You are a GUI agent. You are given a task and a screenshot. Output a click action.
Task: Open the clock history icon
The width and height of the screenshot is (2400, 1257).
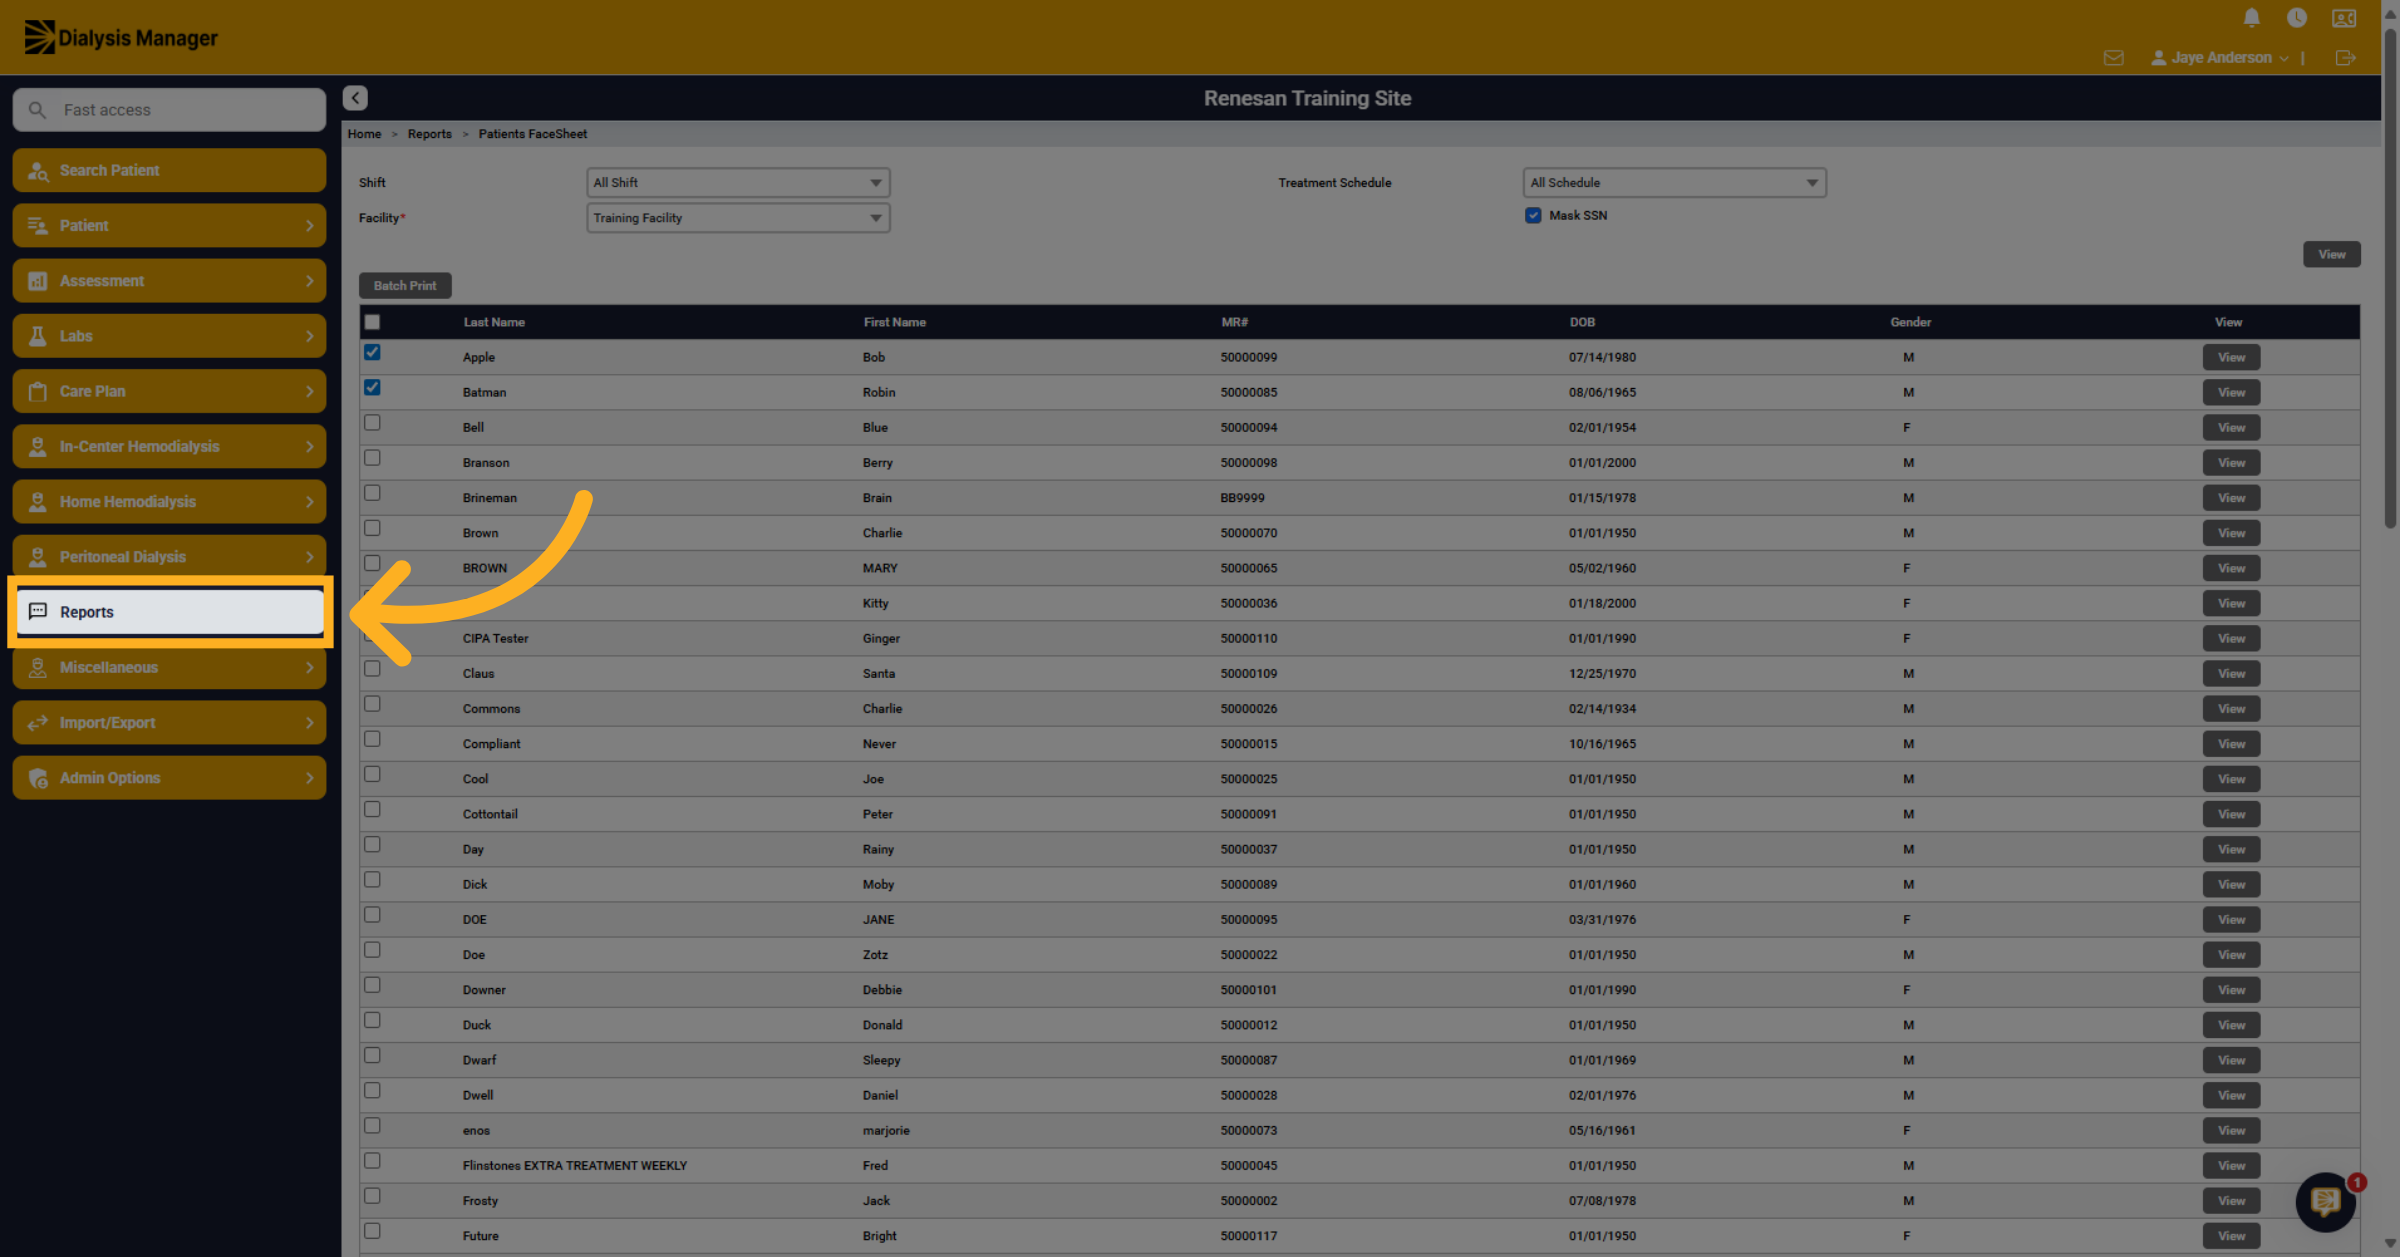click(x=2297, y=17)
